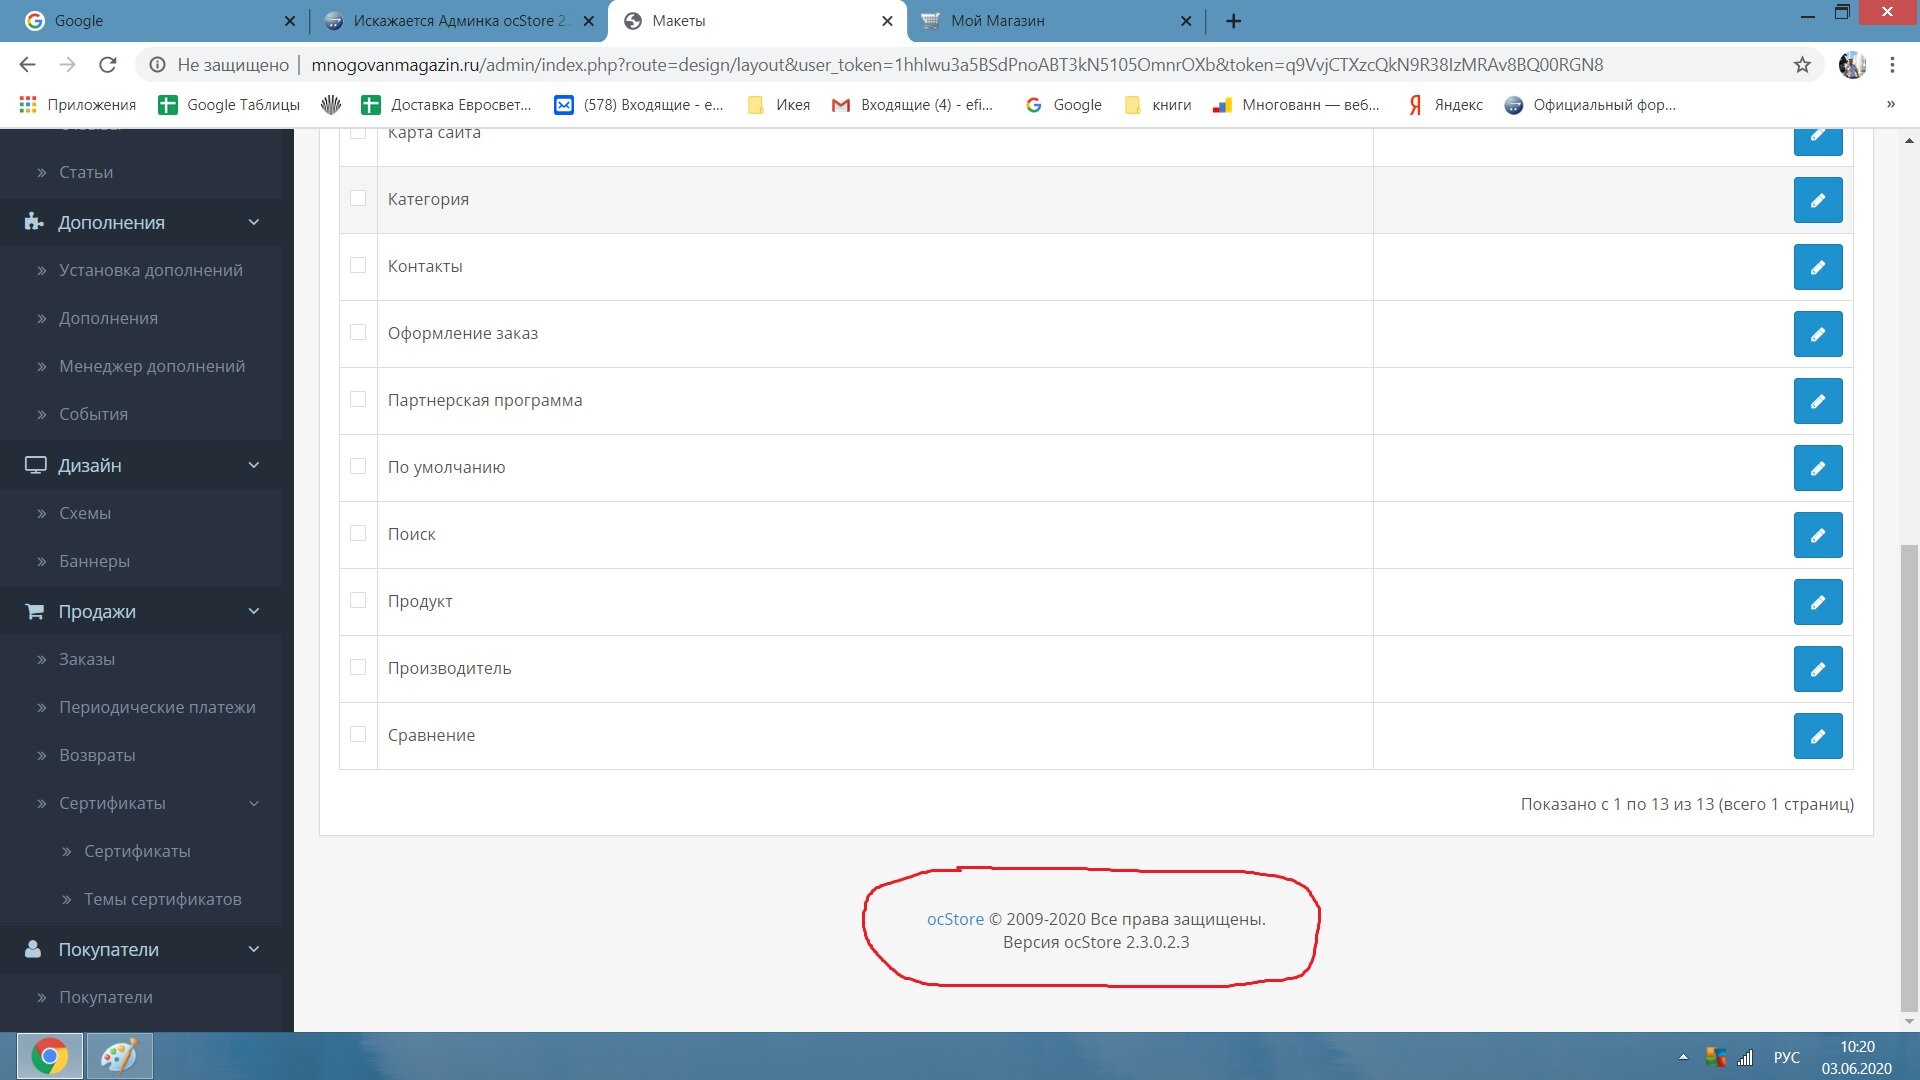Edit the Оформление заказ layout pencil button
The image size is (1920, 1080).
[x=1817, y=334]
